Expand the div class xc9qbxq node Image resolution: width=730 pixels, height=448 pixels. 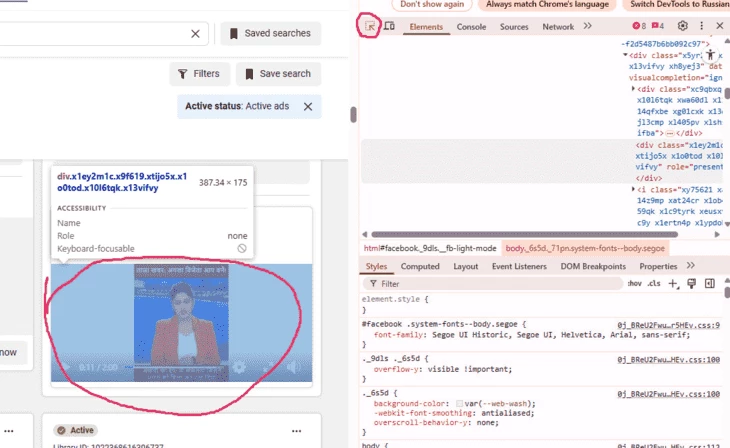633,88
